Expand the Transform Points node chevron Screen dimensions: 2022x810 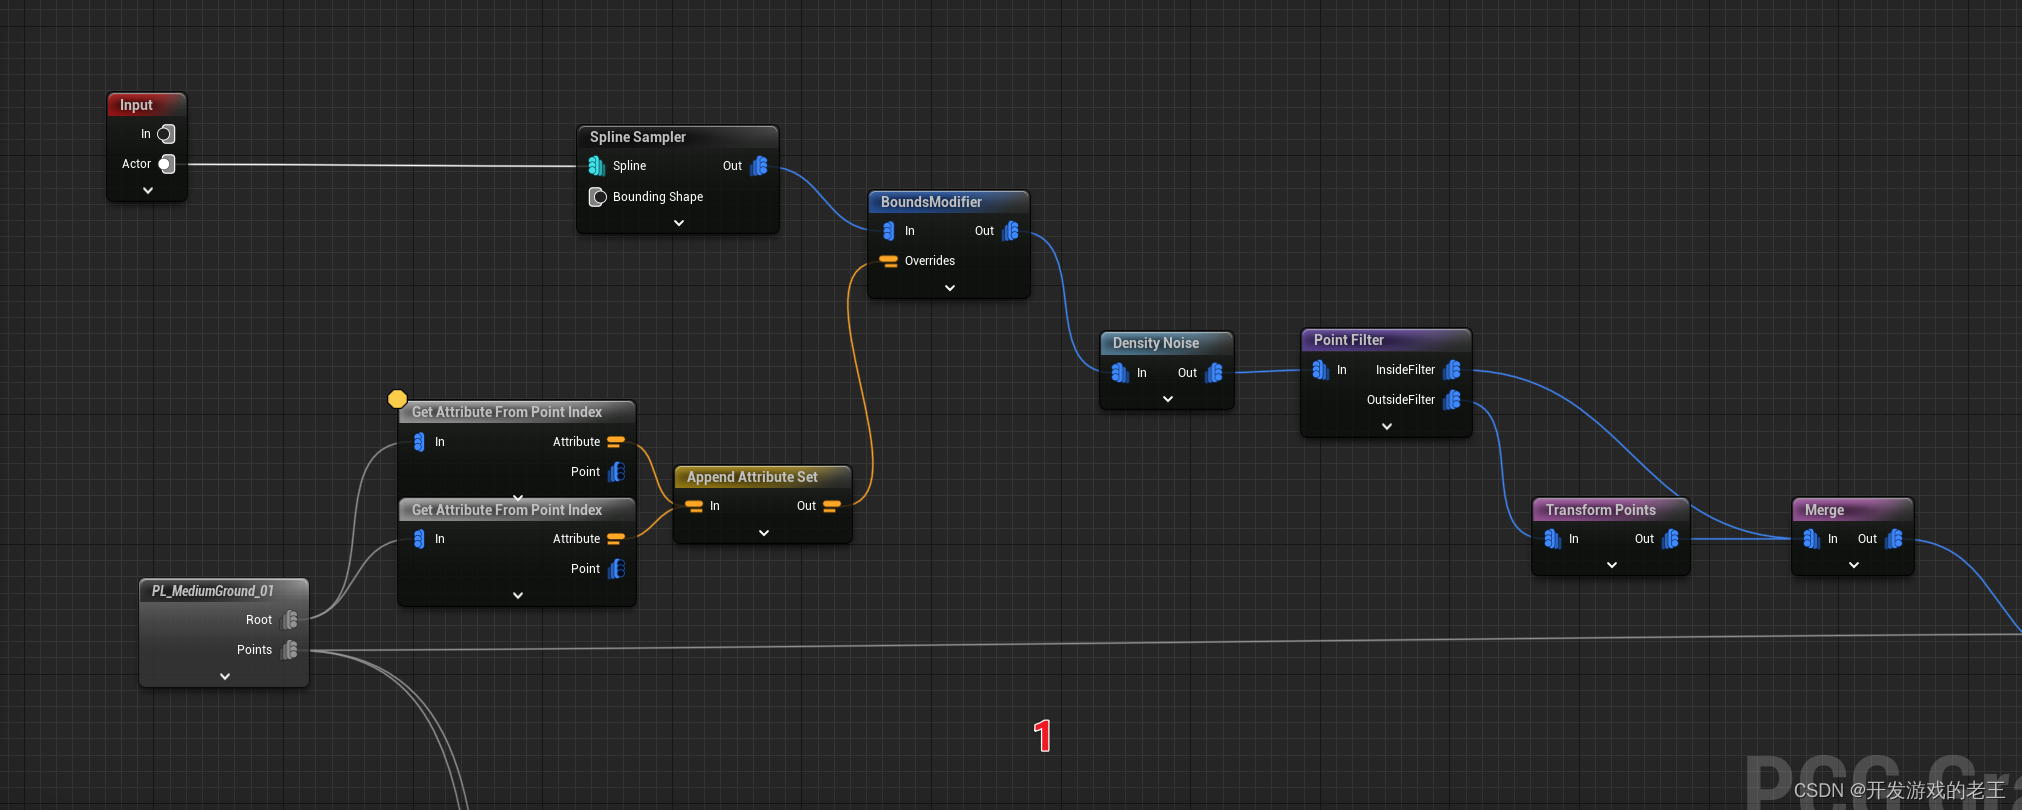click(1612, 565)
